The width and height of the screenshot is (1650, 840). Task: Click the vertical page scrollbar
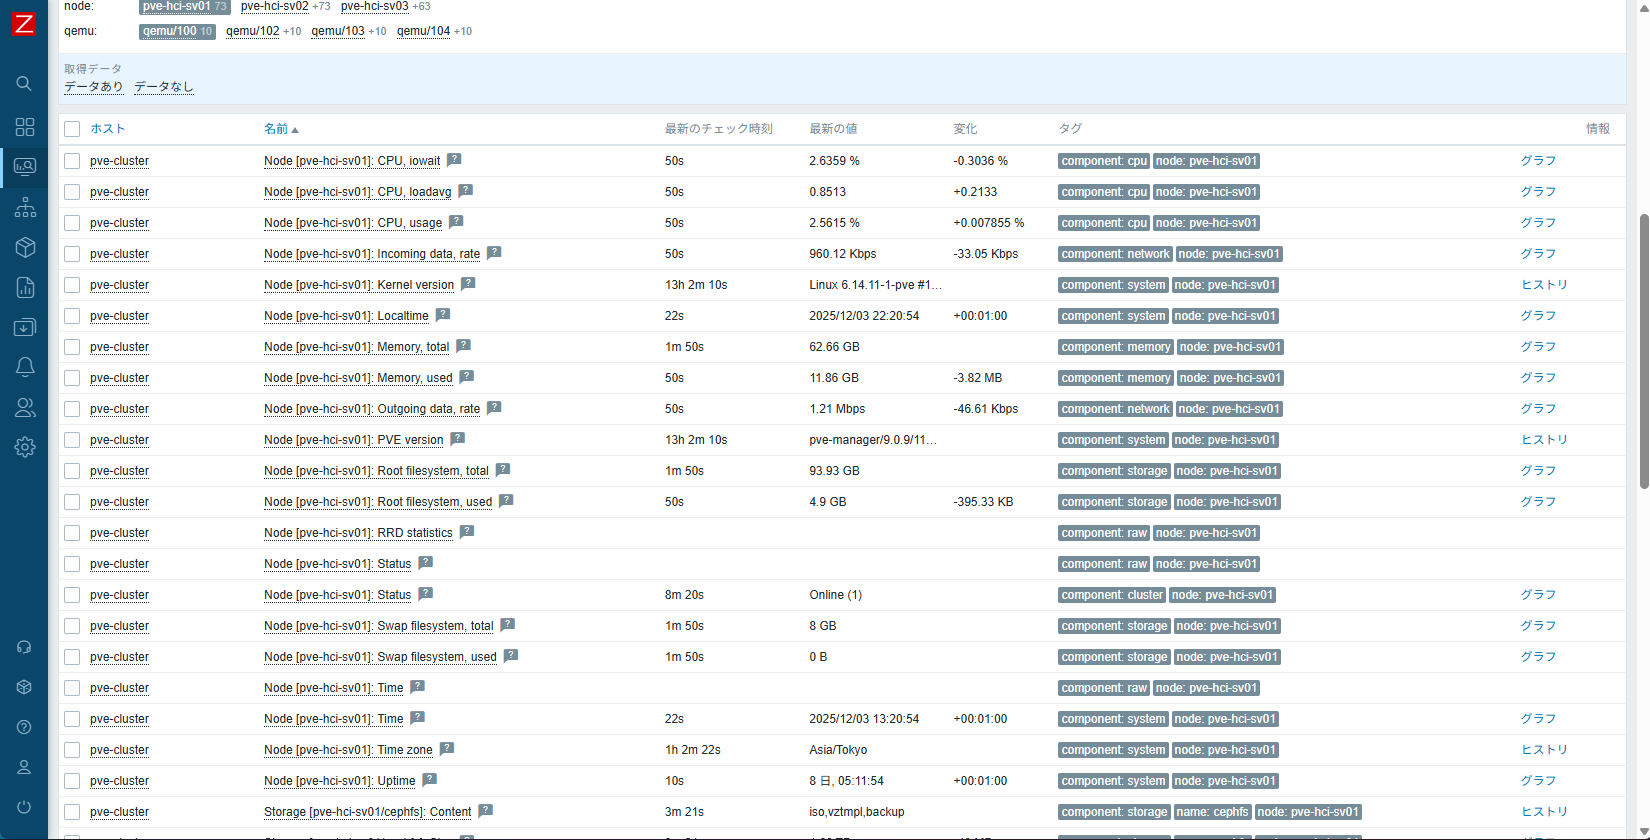point(1643,350)
